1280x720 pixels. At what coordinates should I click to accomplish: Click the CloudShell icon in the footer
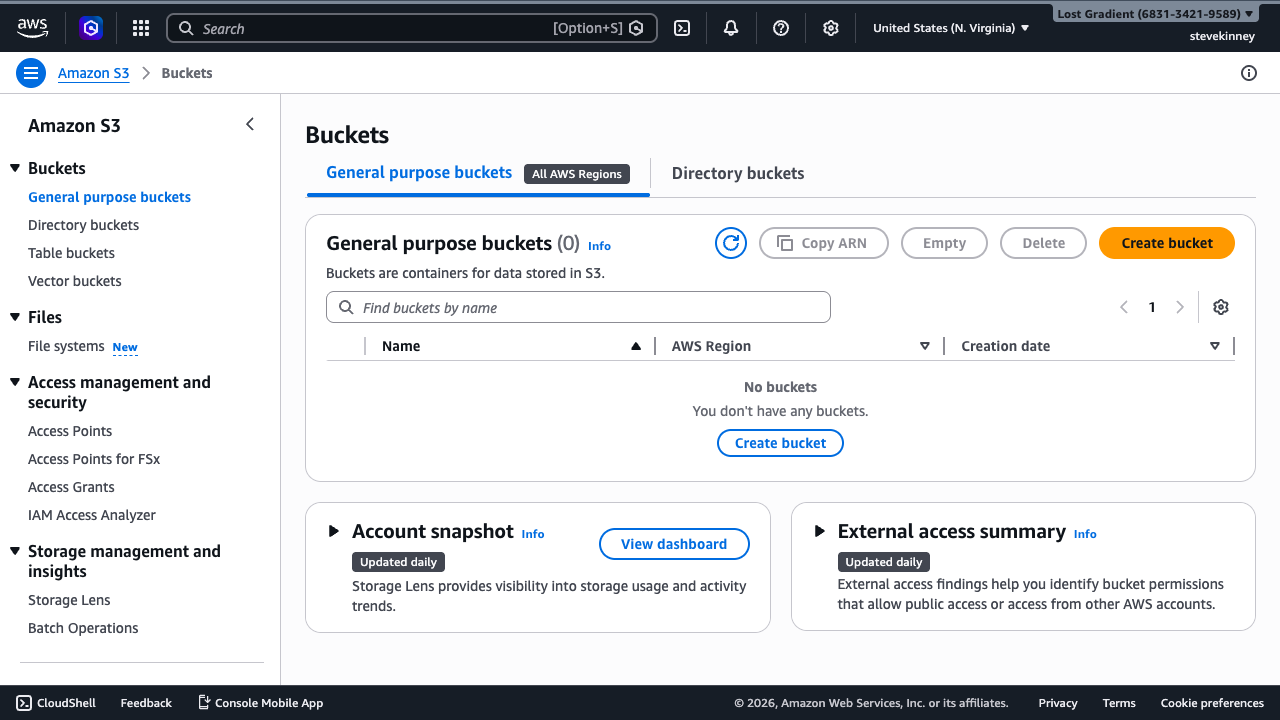[x=24, y=703]
